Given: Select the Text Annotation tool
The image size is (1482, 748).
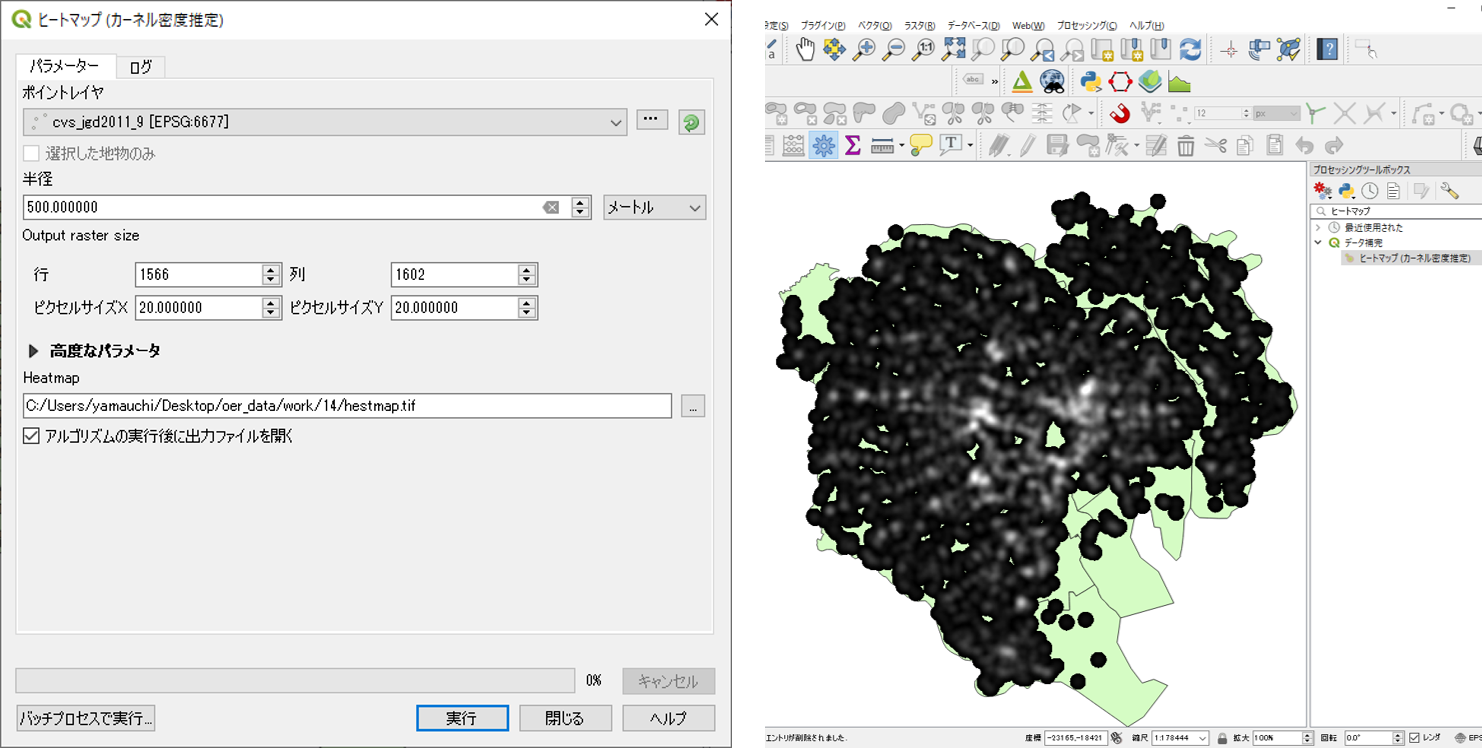Looking at the screenshot, I should 950,145.
